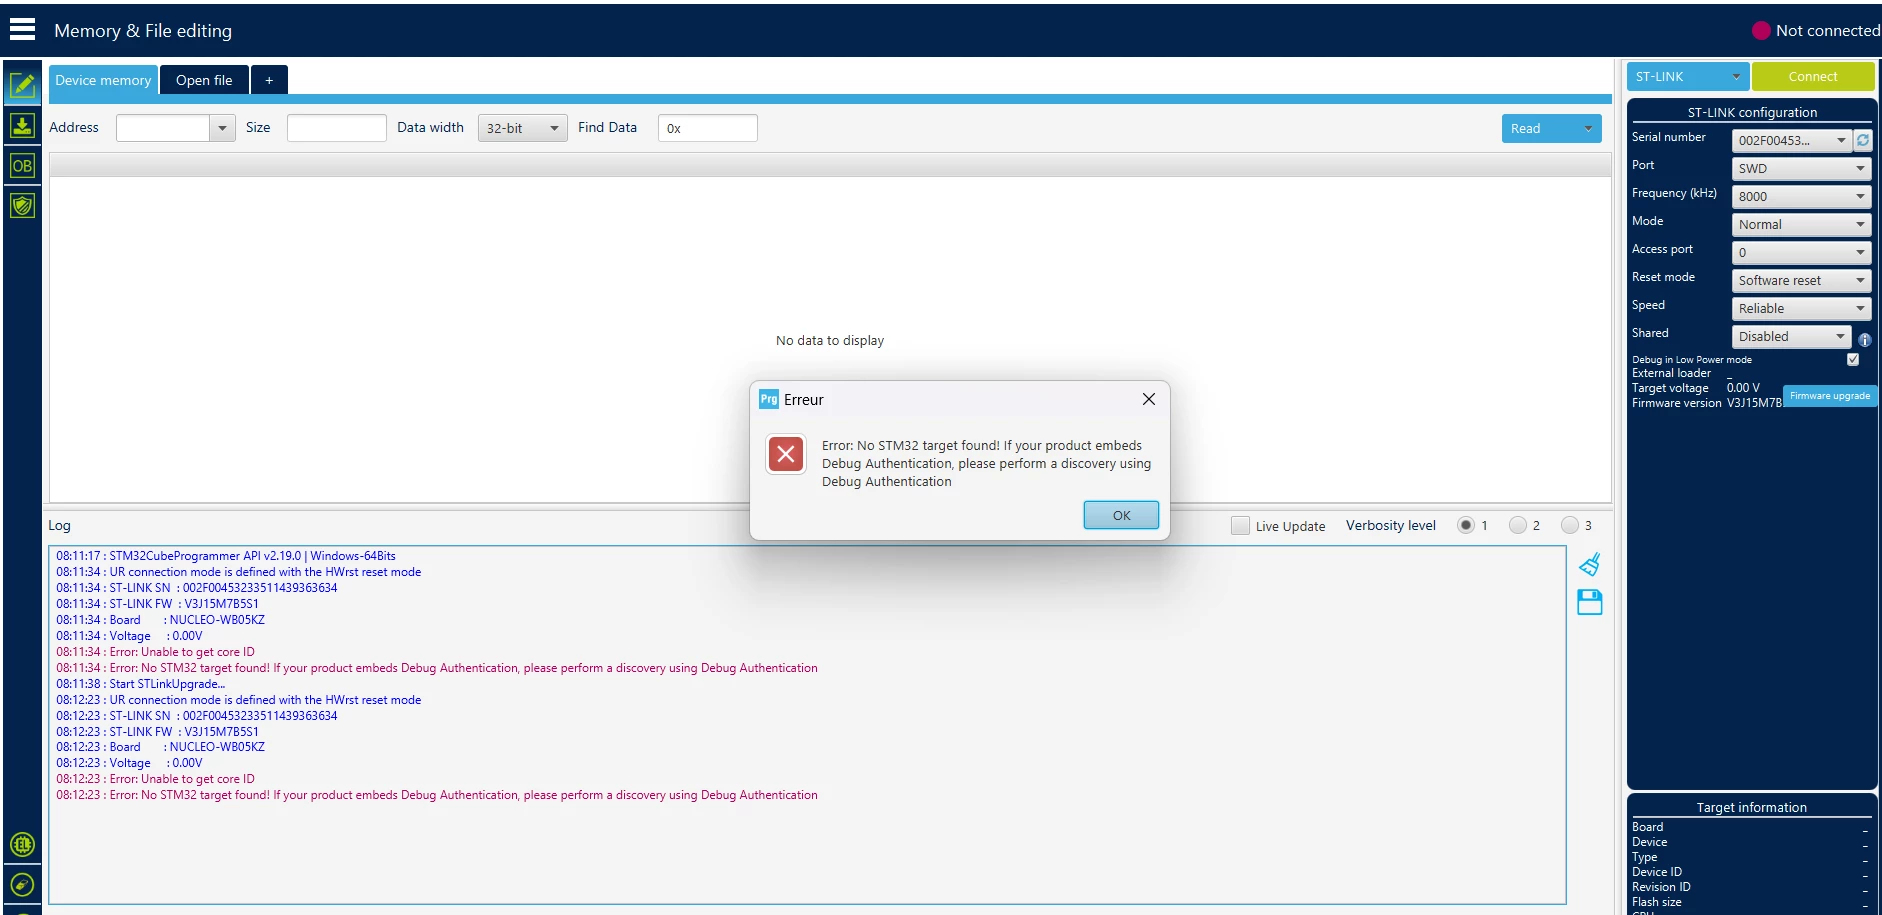Select verbosity level 3 radio button
The height and width of the screenshot is (915, 1882).
[x=1570, y=525]
